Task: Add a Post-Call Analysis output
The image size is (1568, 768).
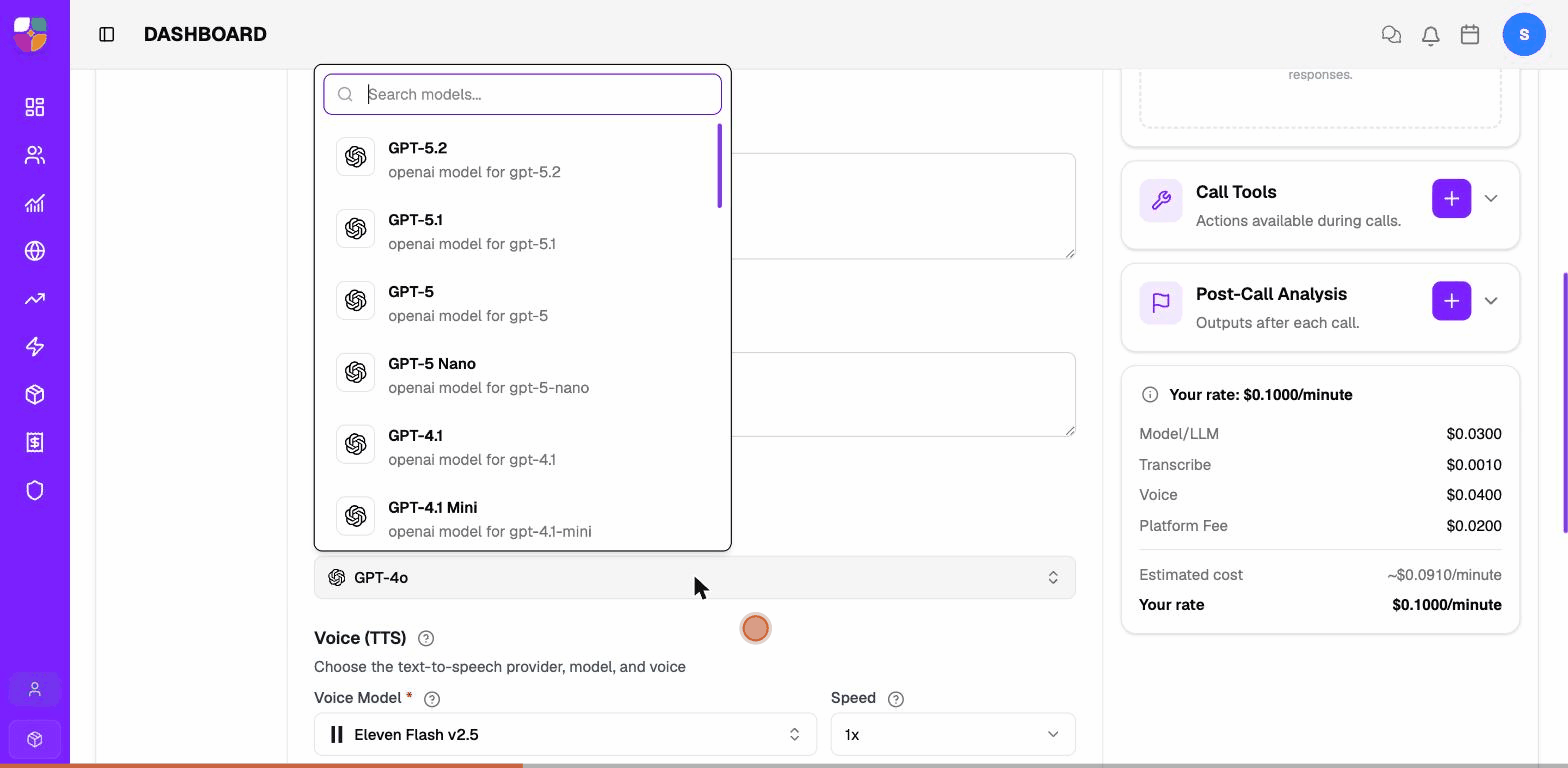Action: [x=1451, y=301]
